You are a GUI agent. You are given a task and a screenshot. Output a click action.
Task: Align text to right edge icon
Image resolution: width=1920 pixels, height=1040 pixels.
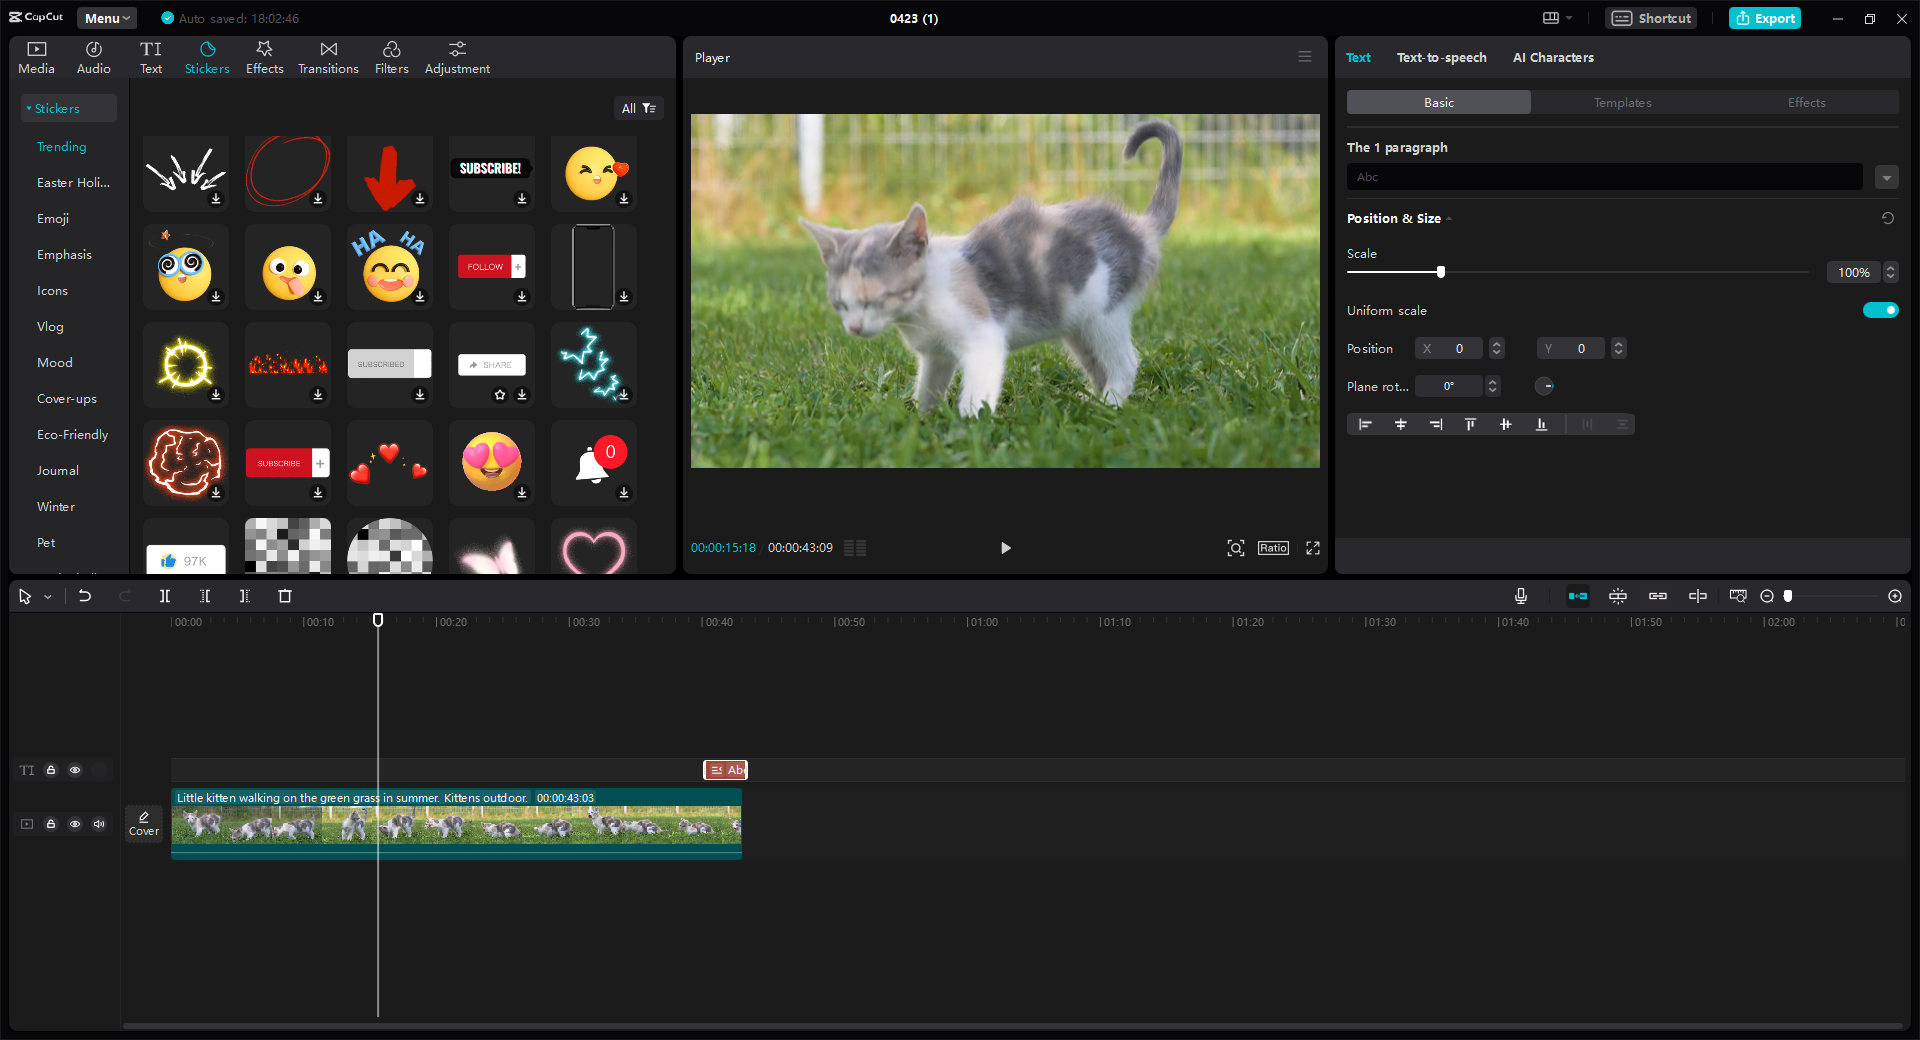tap(1436, 424)
